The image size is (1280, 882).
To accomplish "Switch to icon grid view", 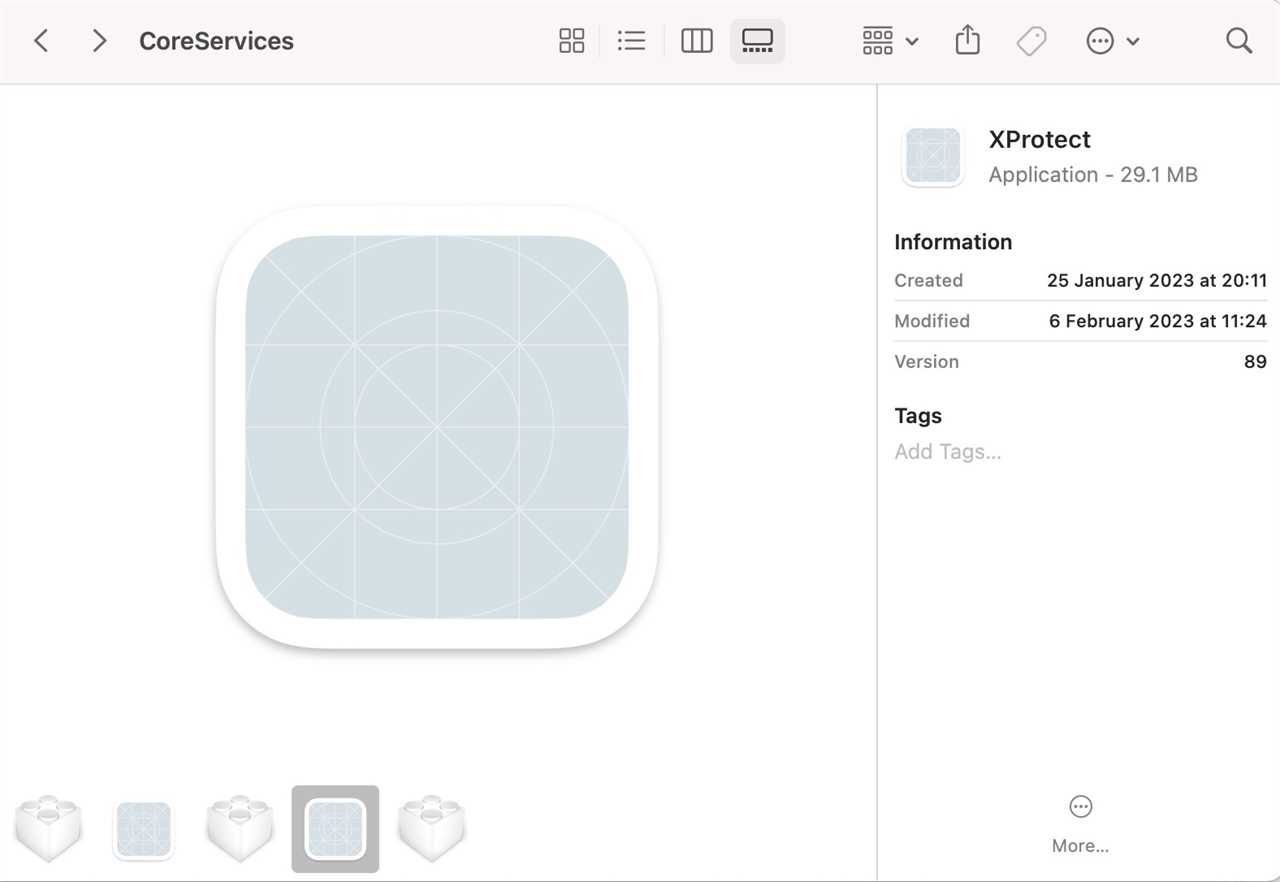I will pyautogui.click(x=571, y=41).
